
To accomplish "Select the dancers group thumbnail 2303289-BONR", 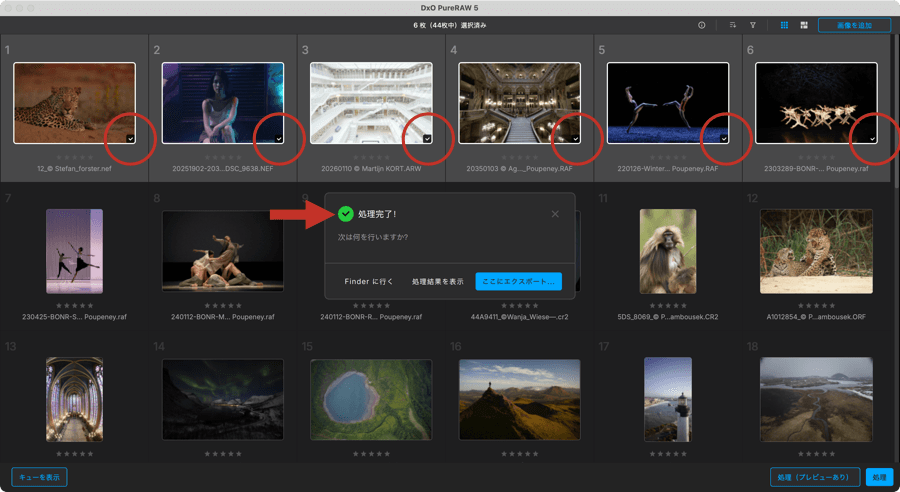I will 816,103.
